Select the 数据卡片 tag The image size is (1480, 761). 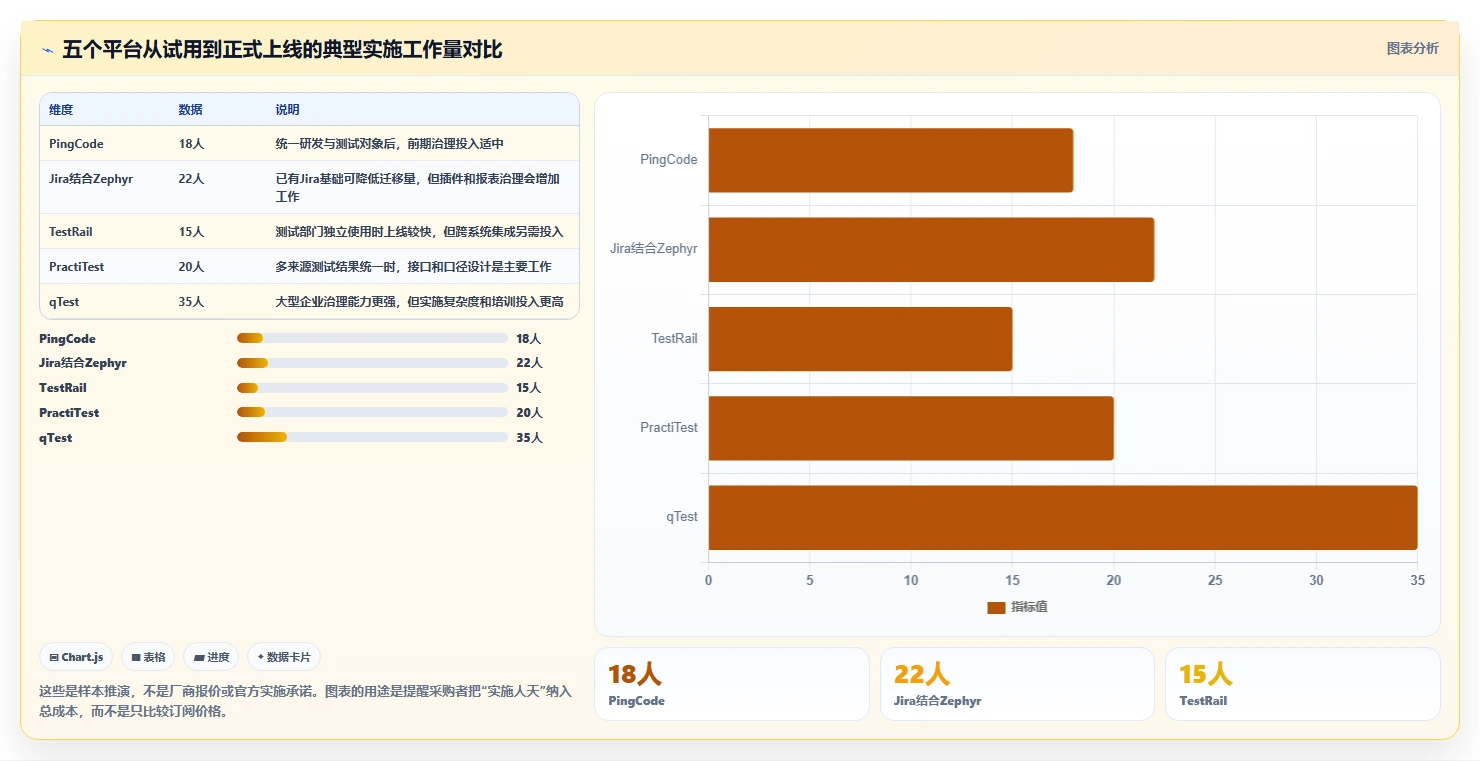coord(284,657)
